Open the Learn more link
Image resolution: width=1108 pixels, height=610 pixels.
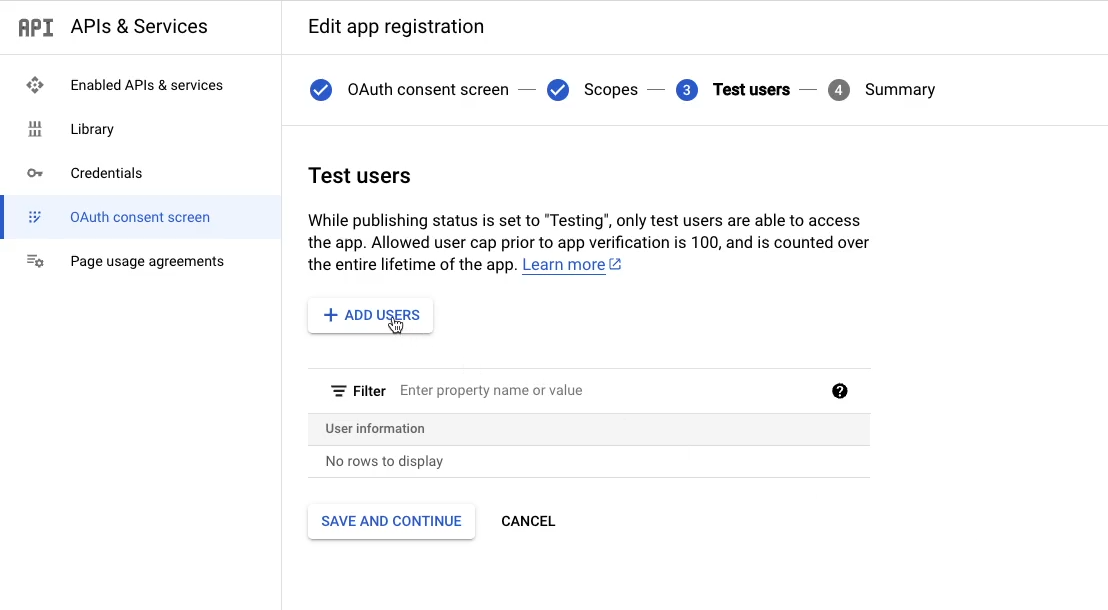coord(563,264)
